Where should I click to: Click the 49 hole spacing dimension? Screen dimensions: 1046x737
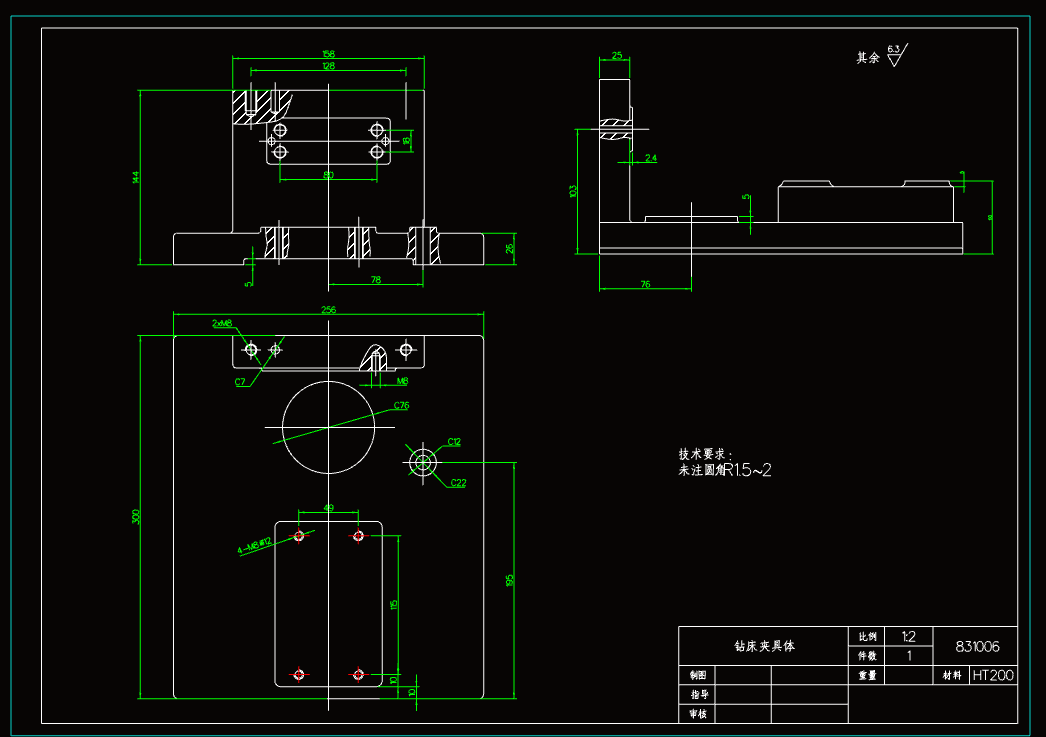[x=328, y=508]
